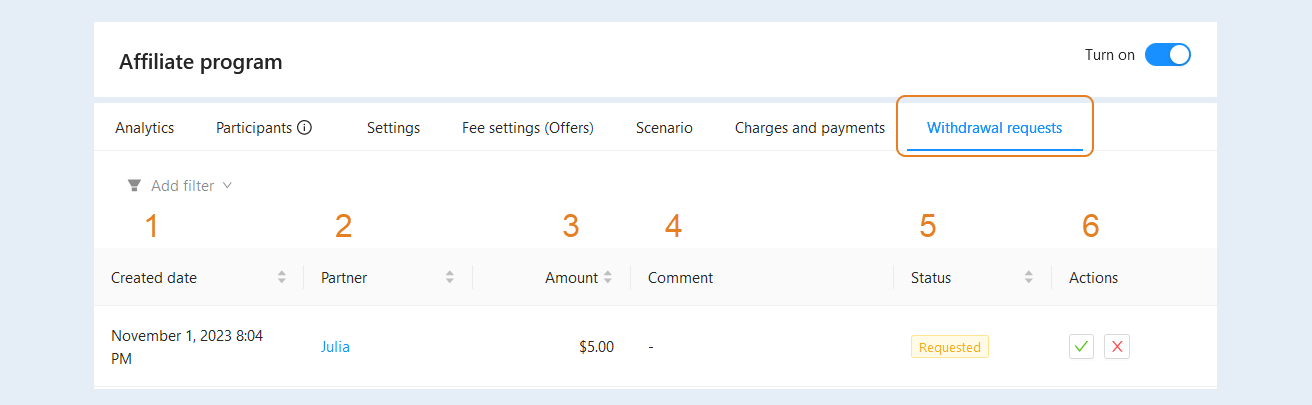This screenshot has height=405, width=1312.
Task: Sort the Status column using the arrows icon
Action: click(x=1029, y=278)
